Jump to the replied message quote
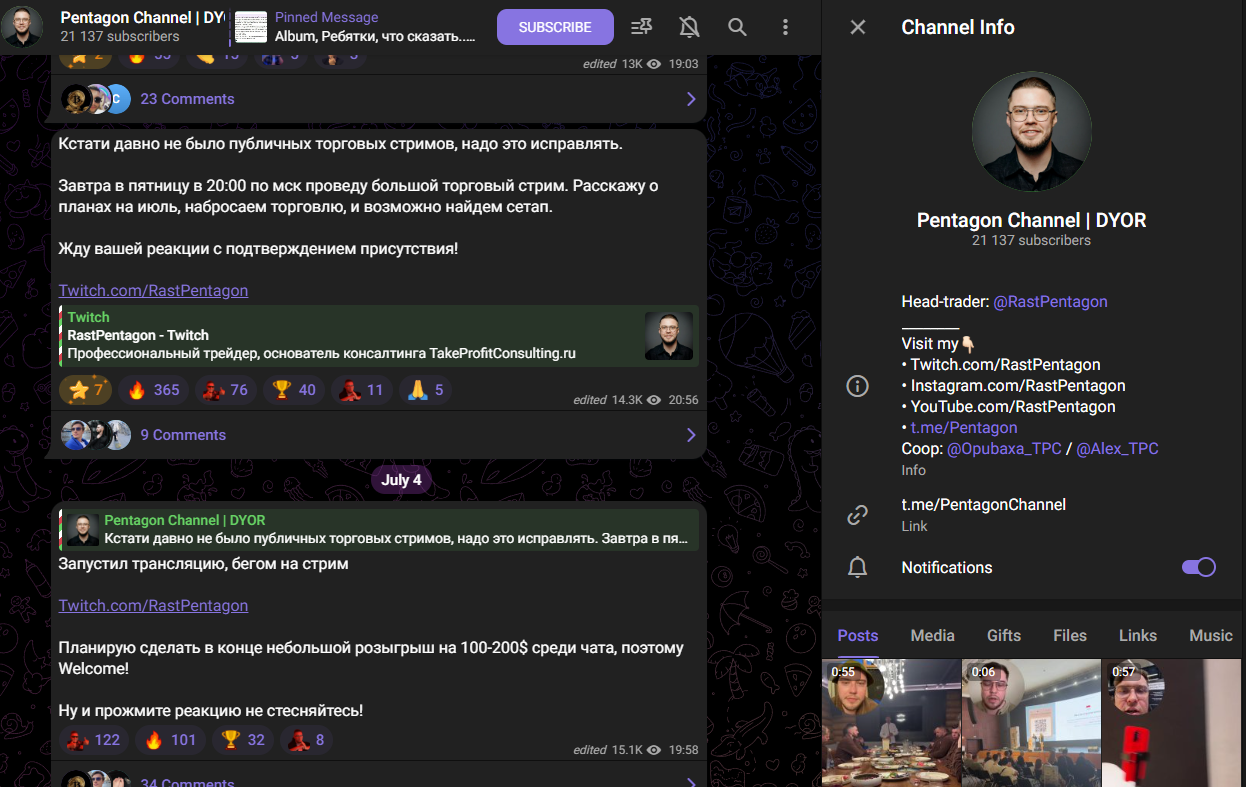 tap(379, 529)
